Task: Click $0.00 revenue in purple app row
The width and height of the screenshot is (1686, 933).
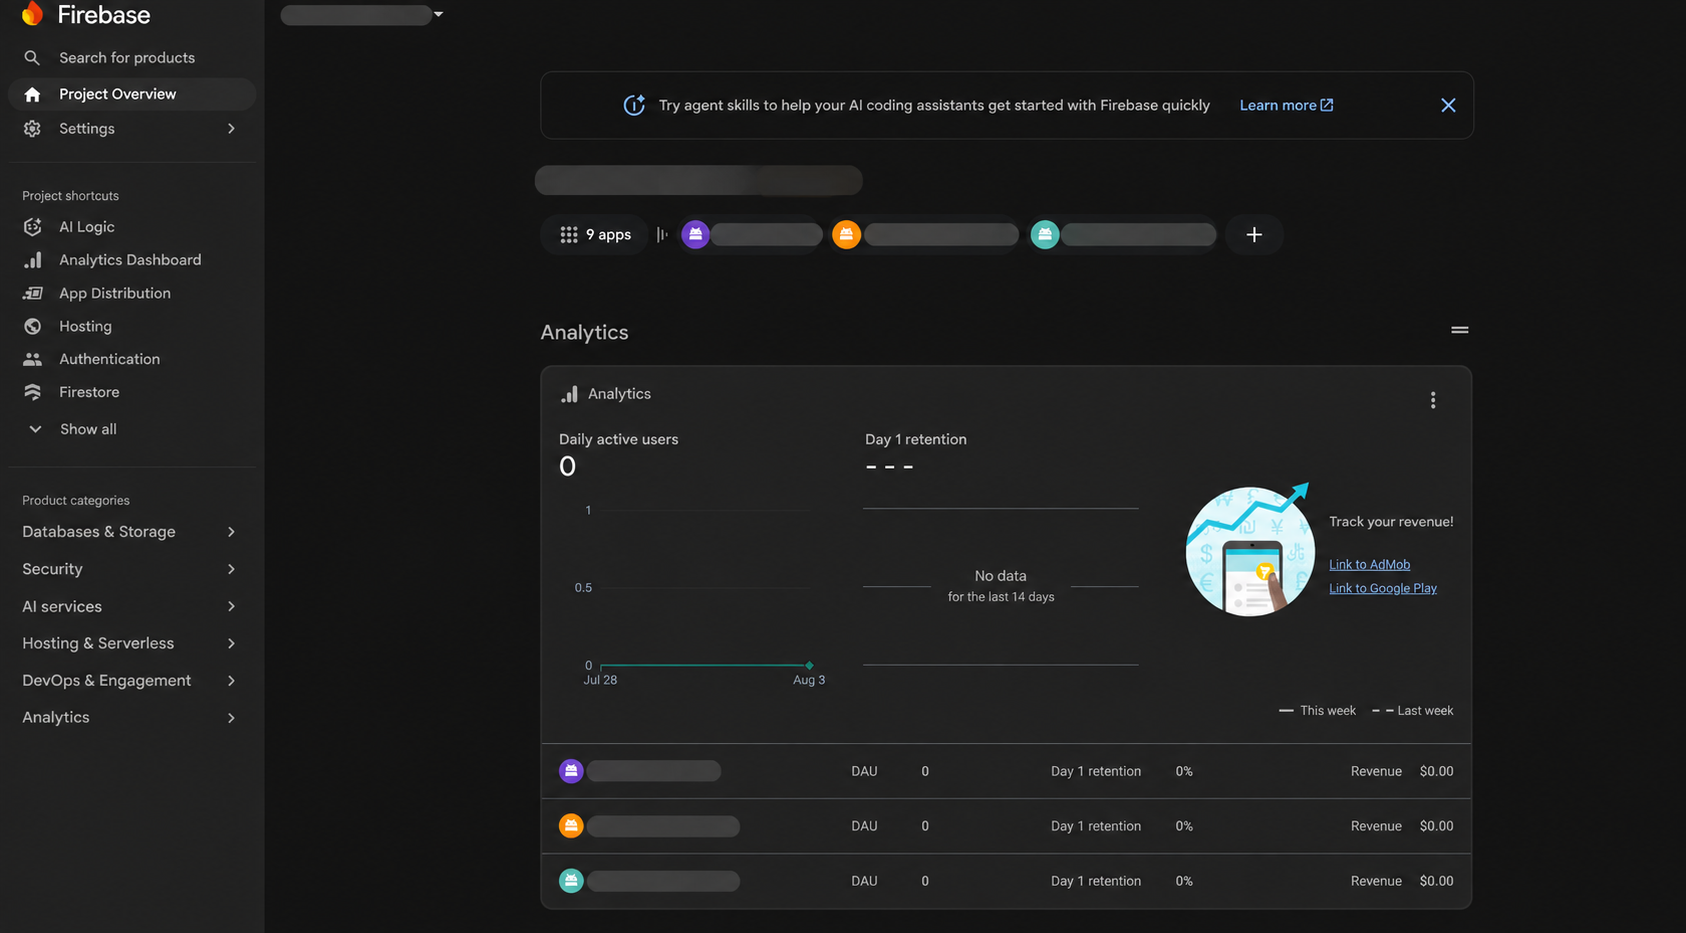Action: pos(1436,771)
